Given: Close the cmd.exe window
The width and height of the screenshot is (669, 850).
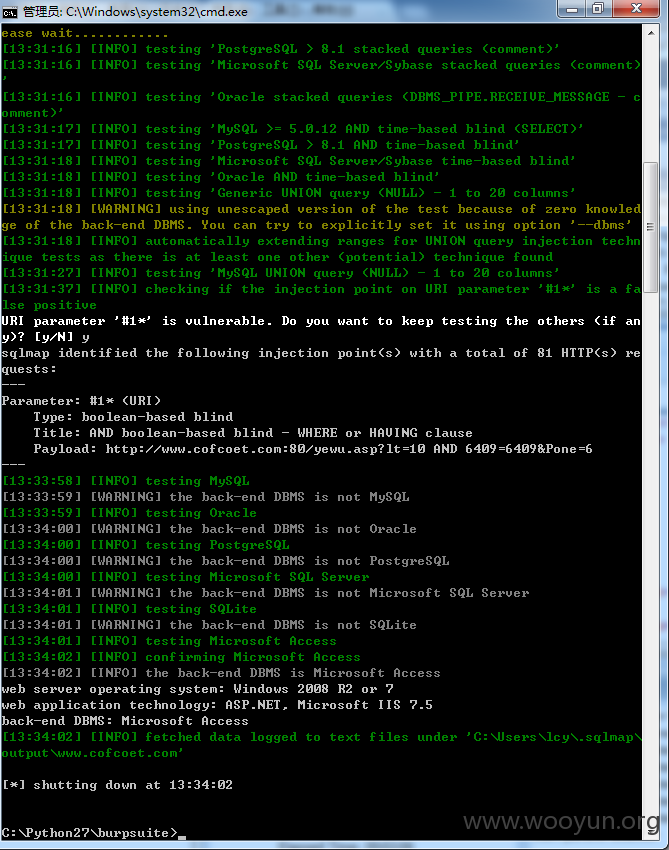Looking at the screenshot, I should pos(637,9).
